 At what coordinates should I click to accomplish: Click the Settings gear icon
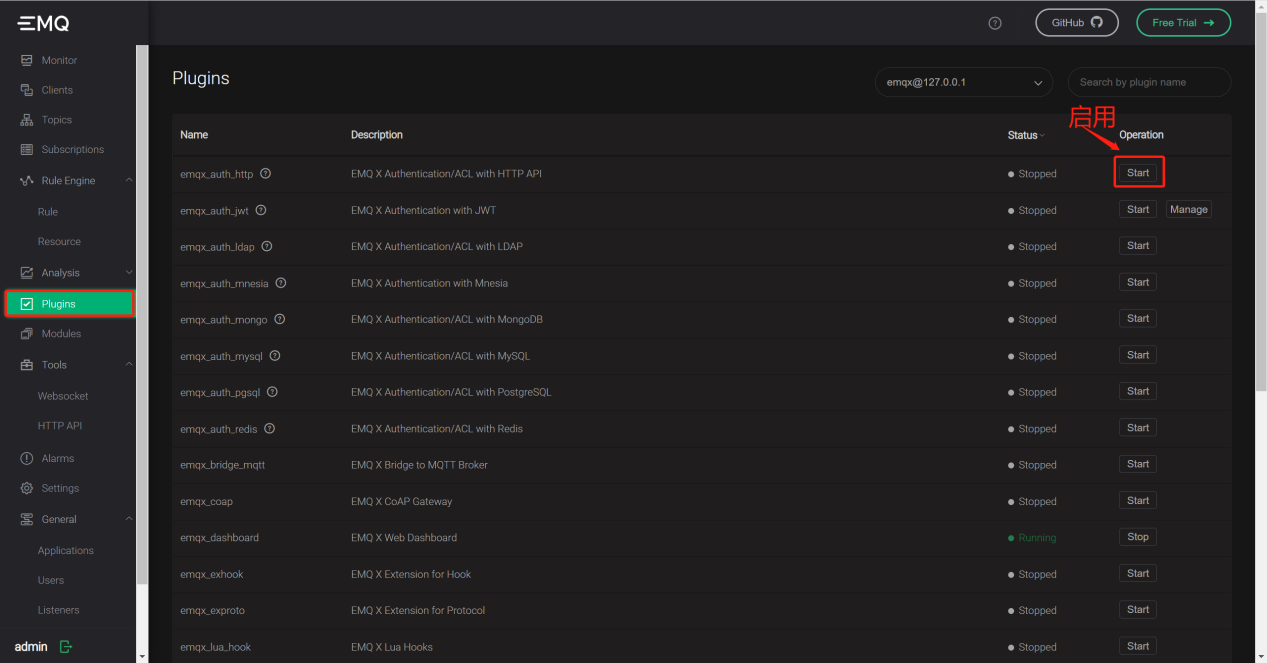pyautogui.click(x=27, y=488)
